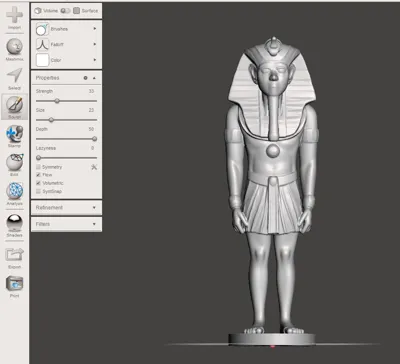400x364 pixels.
Task: Expand the Filters section
Action: pyautogui.click(x=66, y=224)
